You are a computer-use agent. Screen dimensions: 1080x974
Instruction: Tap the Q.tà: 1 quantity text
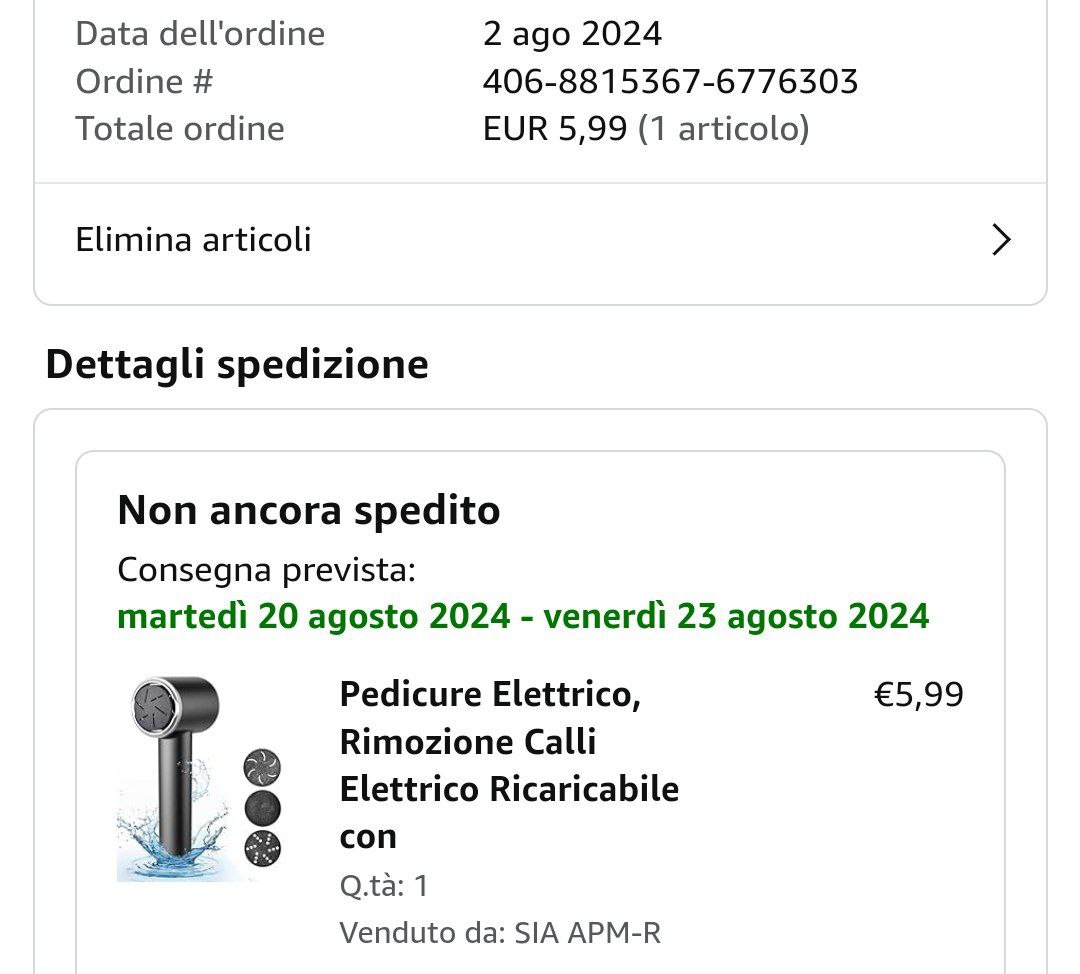tap(384, 886)
